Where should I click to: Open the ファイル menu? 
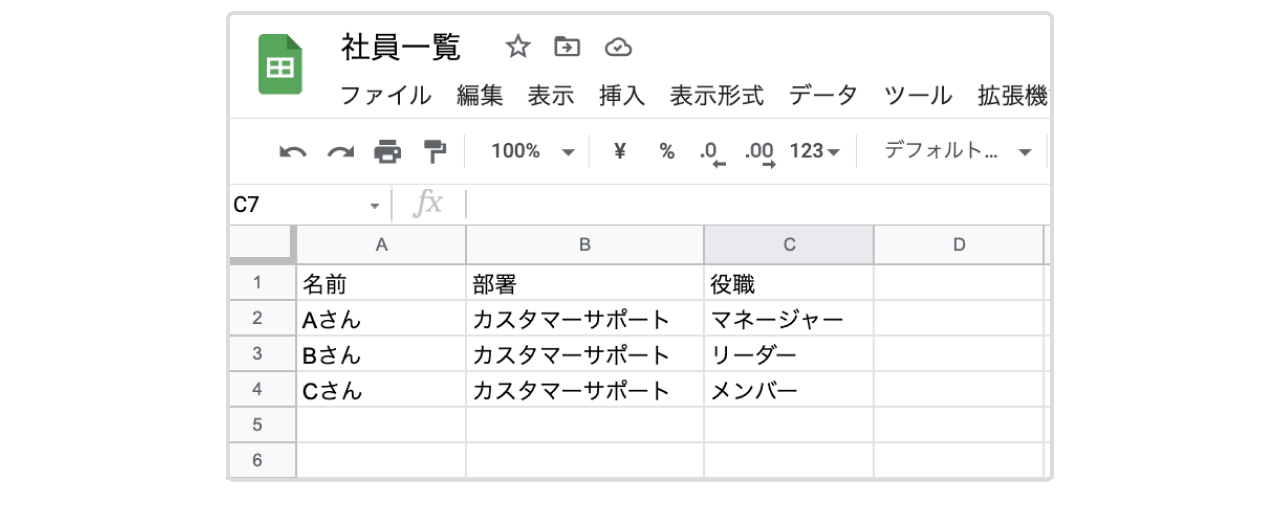385,96
